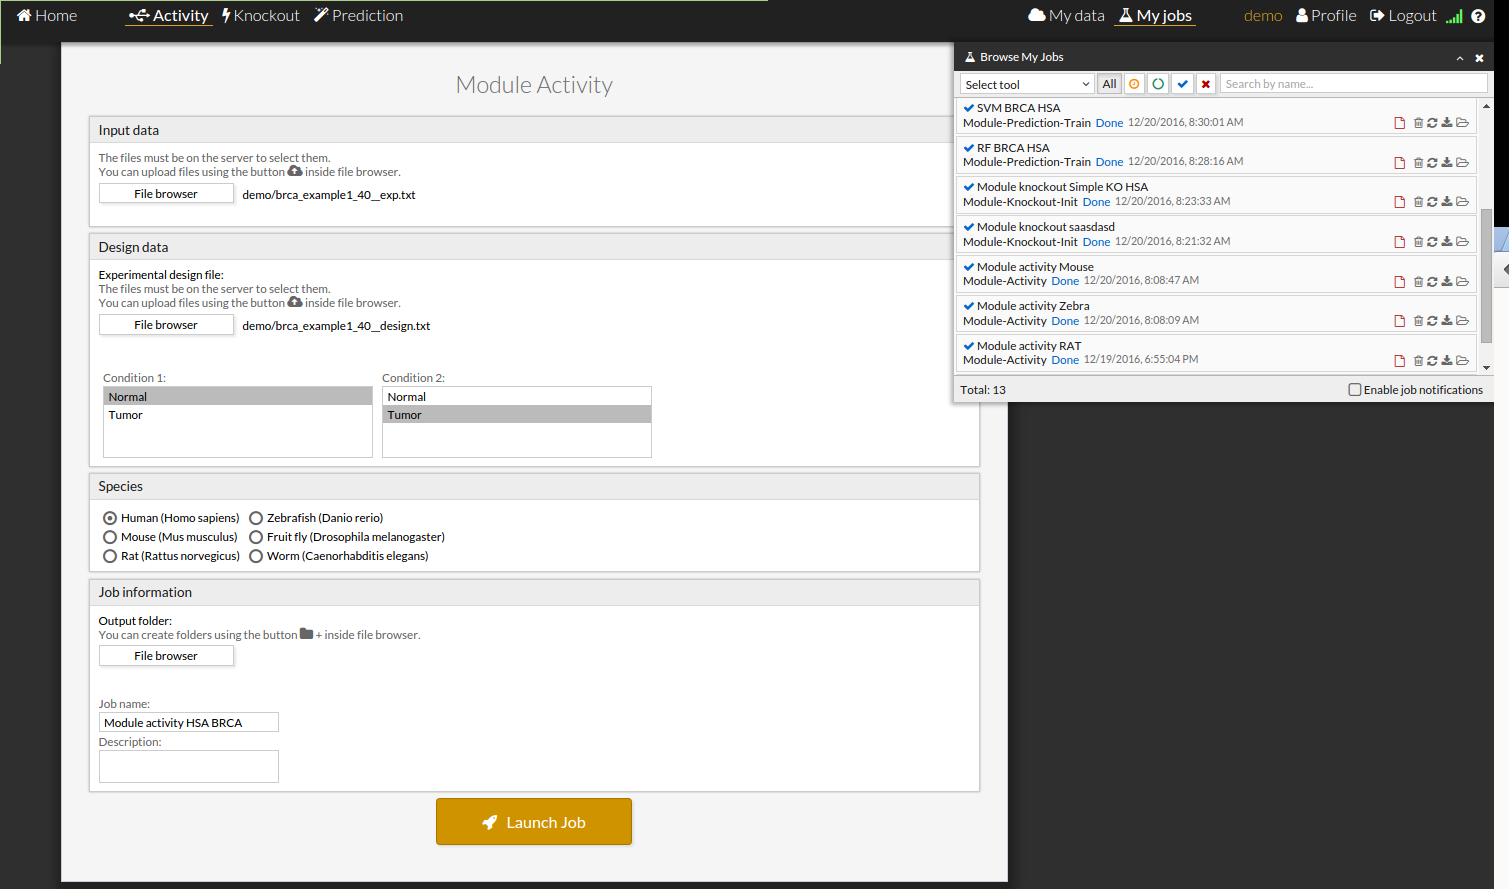Select Mouse (Mus musculus) species
Screen dimensions: 1509x889
pyautogui.click(x=110, y=537)
